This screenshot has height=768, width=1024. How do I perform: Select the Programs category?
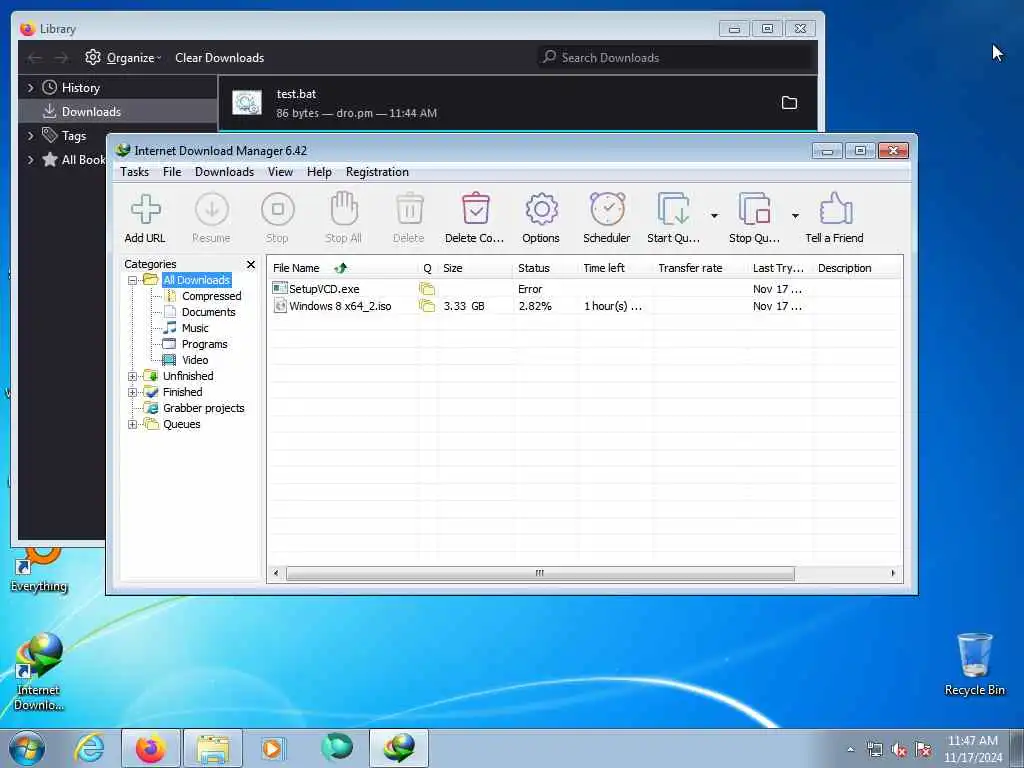204,344
